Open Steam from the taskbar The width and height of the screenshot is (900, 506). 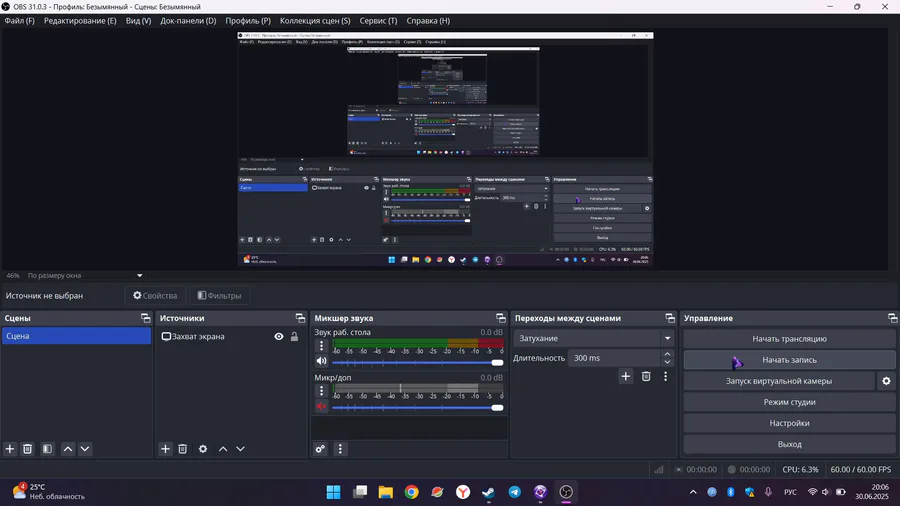click(488, 492)
